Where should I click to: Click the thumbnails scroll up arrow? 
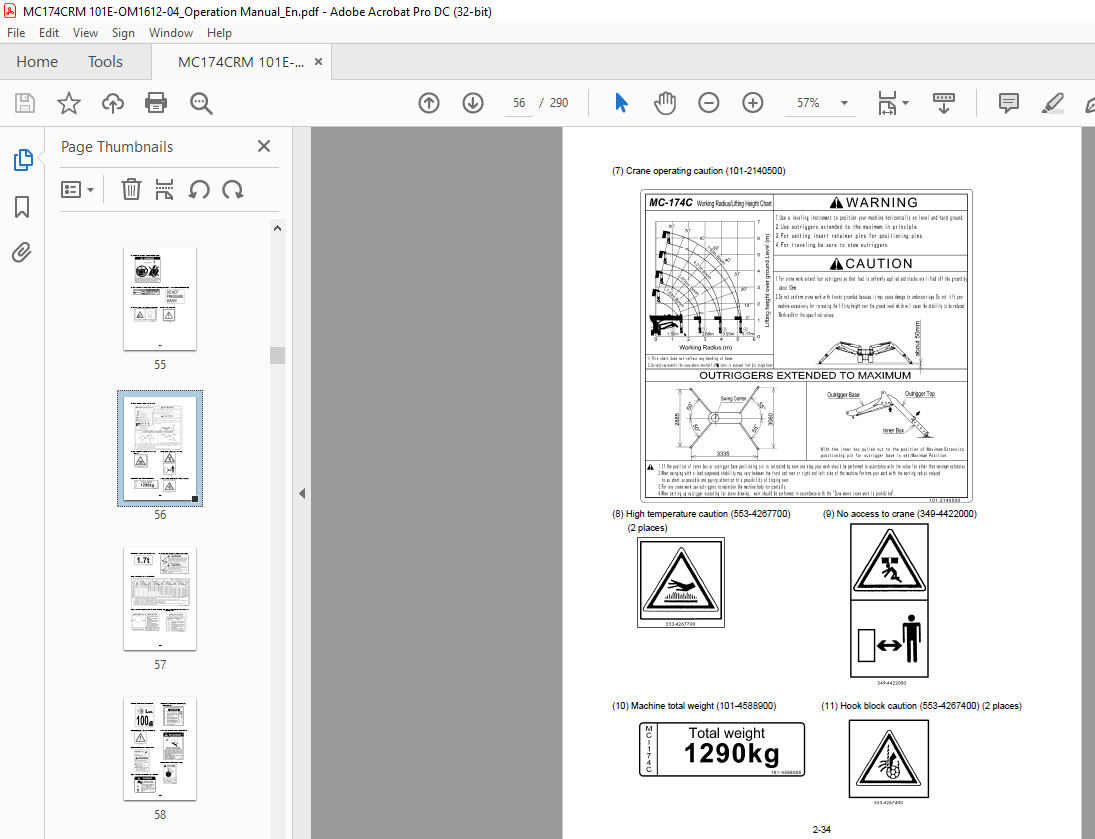pyautogui.click(x=277, y=228)
